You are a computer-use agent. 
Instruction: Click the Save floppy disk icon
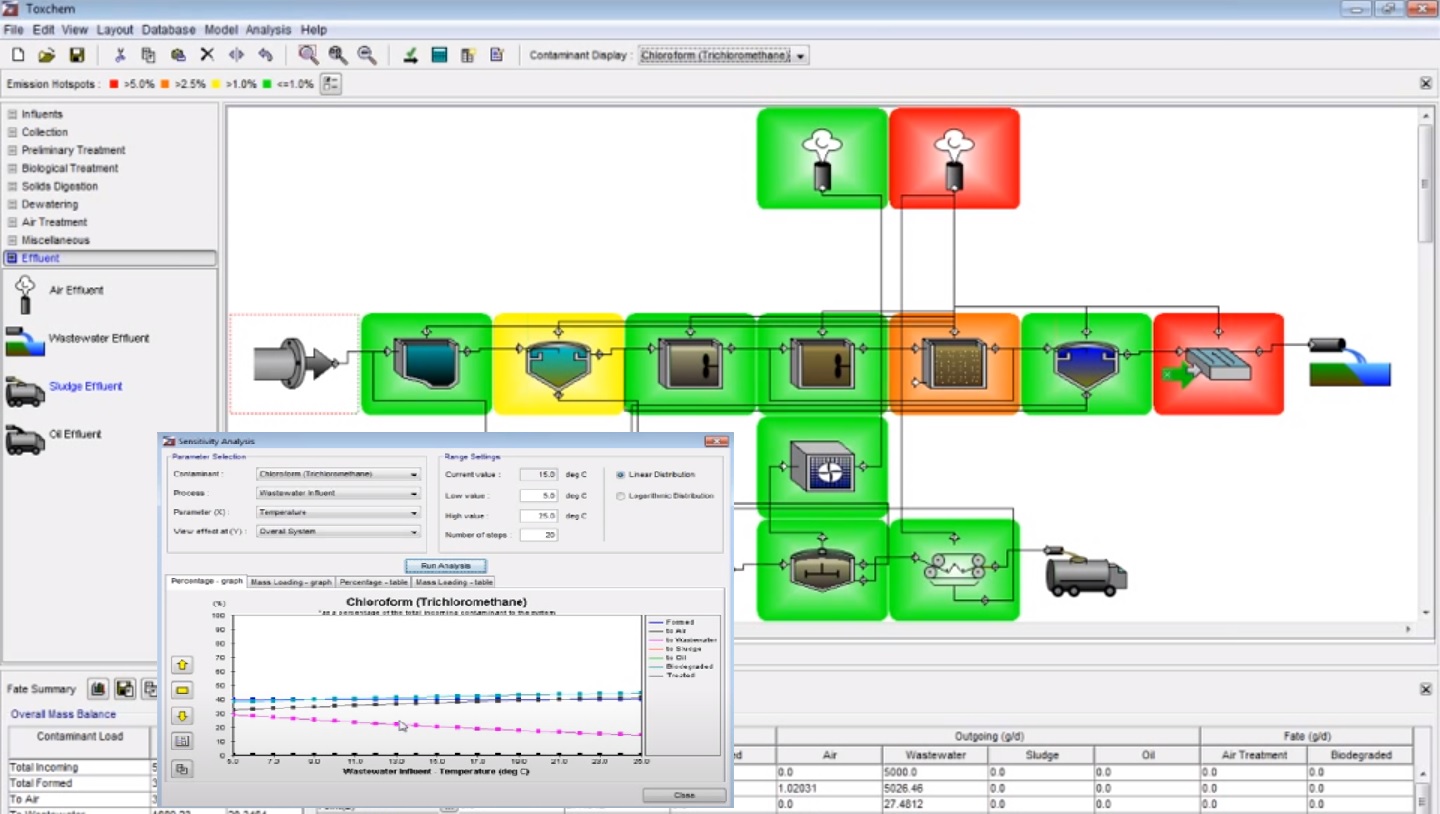click(77, 55)
